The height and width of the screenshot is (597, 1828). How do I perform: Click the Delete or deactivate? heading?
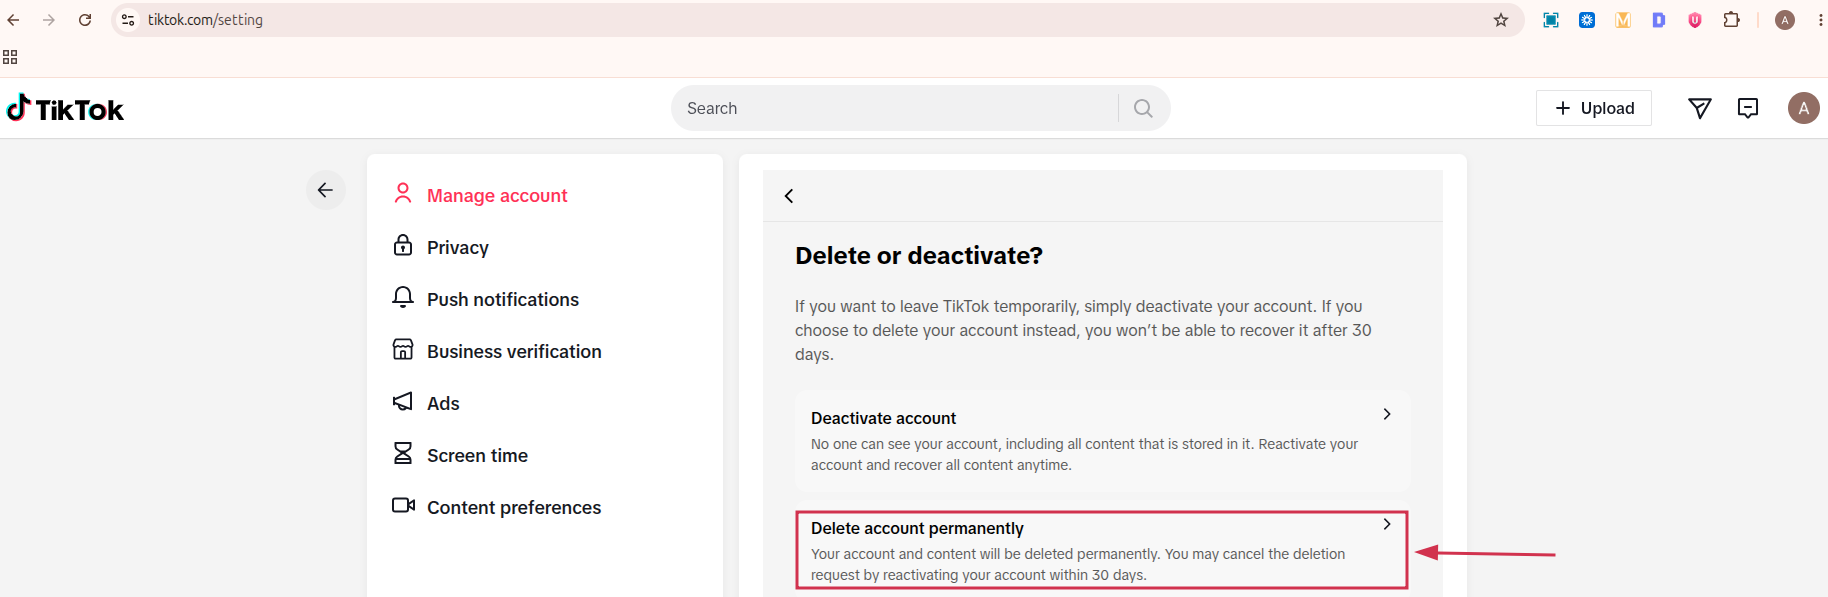[x=919, y=256]
